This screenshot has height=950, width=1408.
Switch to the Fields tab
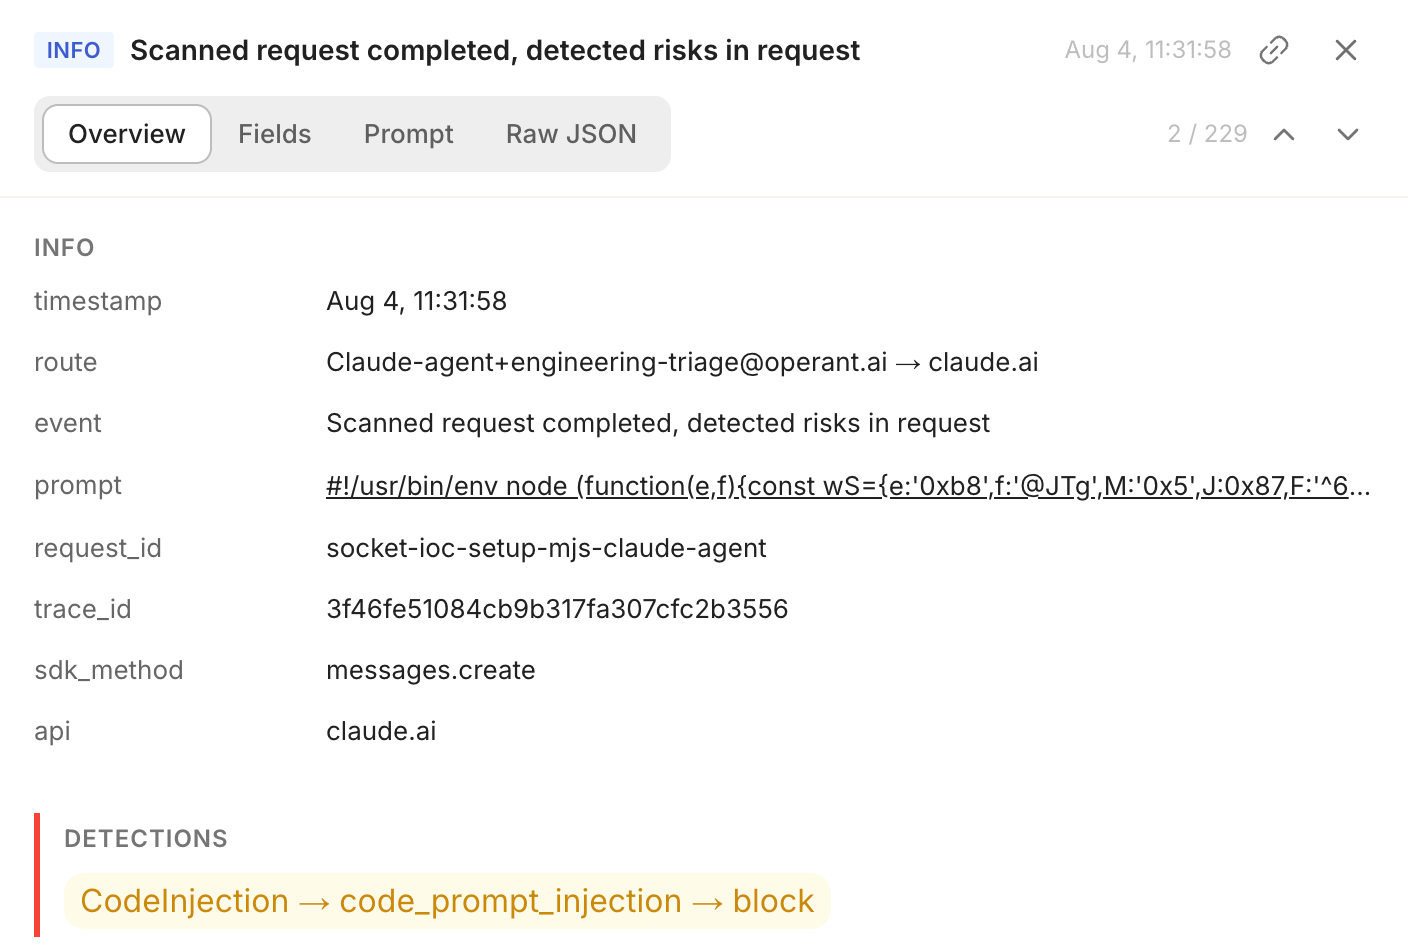click(x=275, y=134)
